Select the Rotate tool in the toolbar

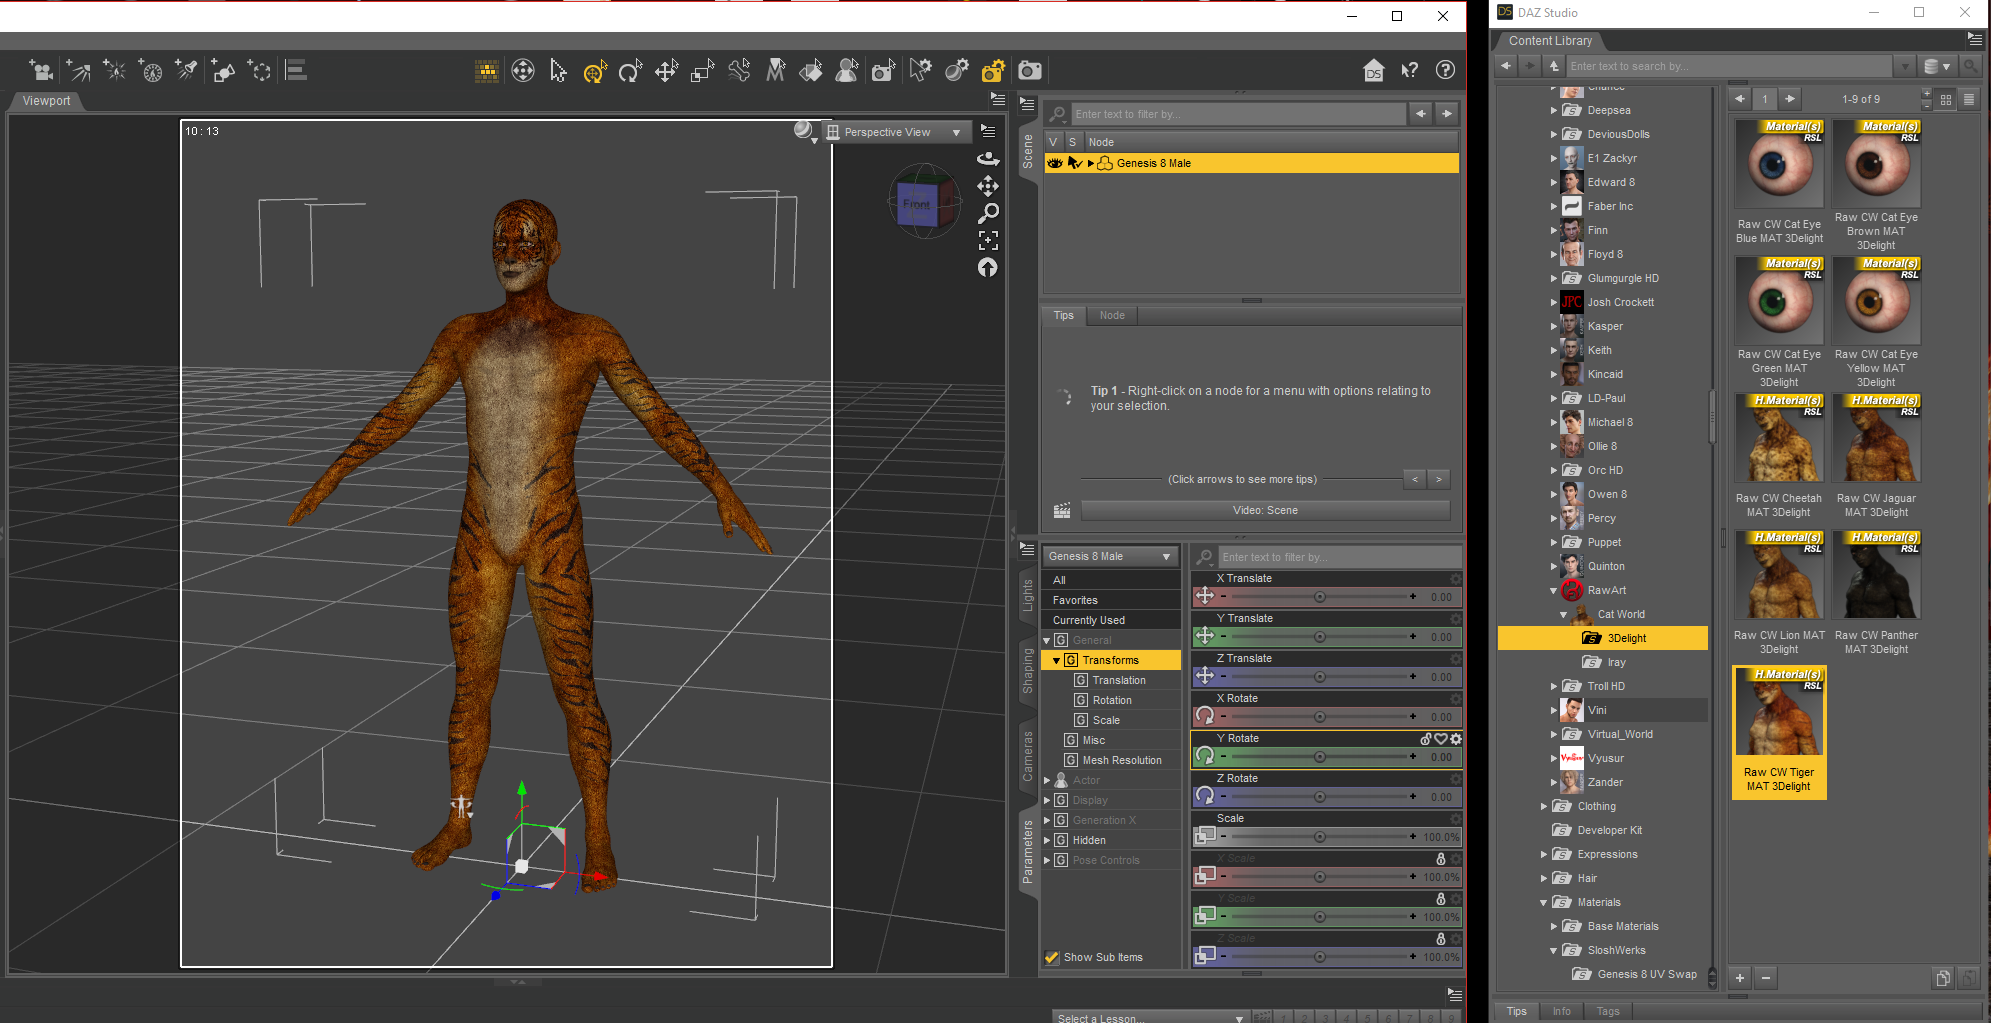click(x=630, y=71)
